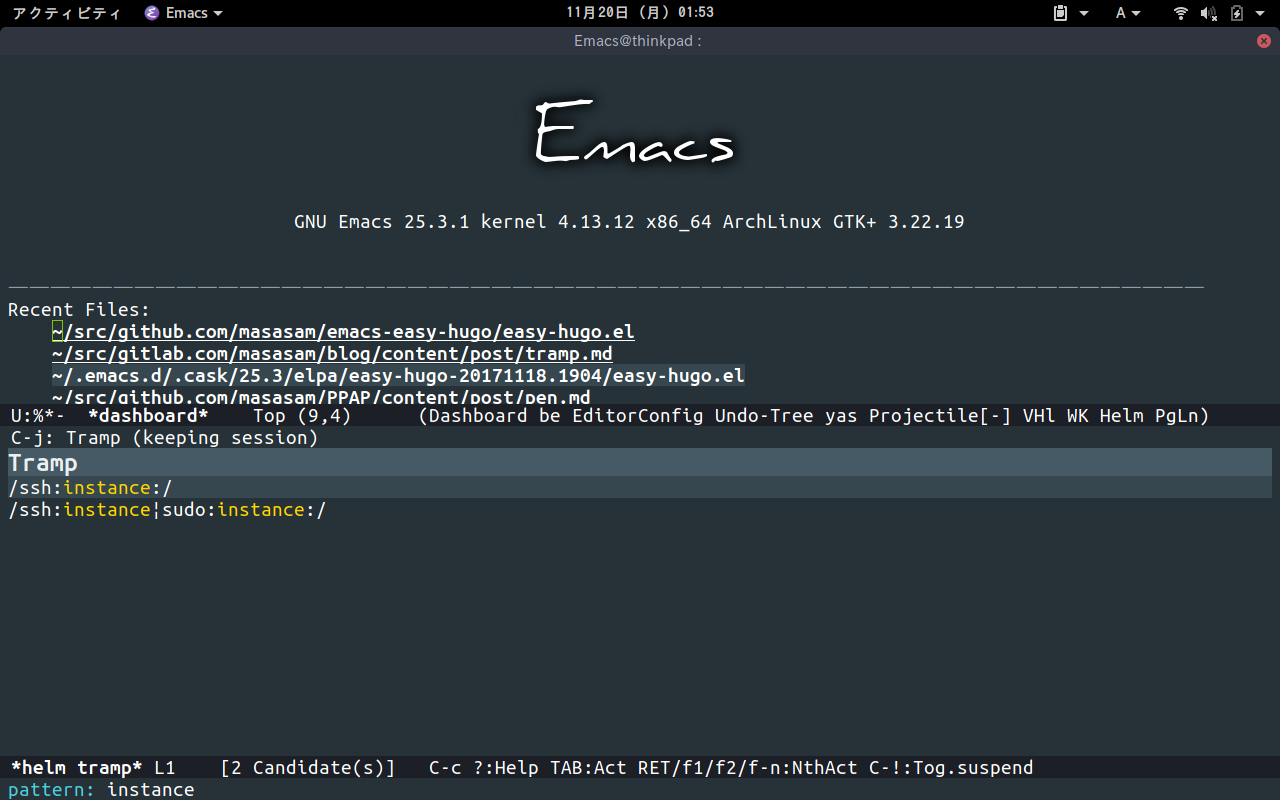1280x800 pixels.
Task: Close the Emacs window
Action: click(x=1264, y=41)
